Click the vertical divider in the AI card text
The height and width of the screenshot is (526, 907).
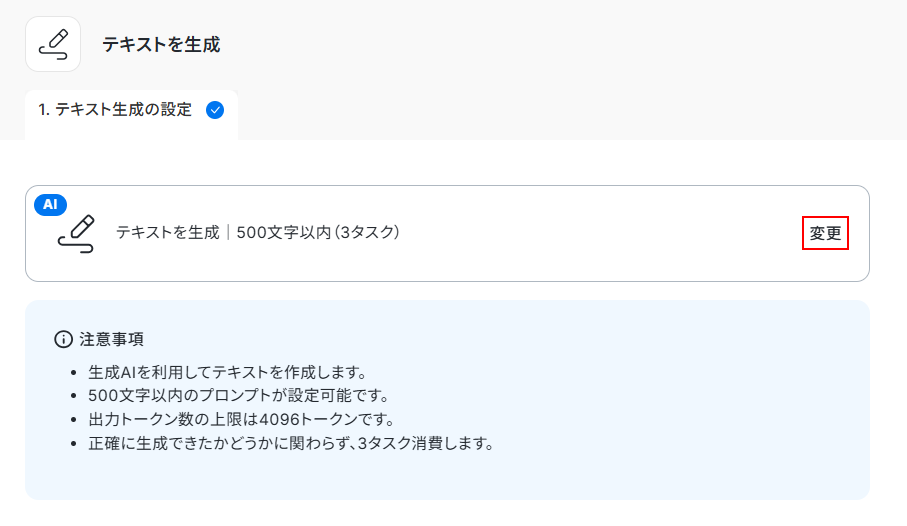[228, 233]
